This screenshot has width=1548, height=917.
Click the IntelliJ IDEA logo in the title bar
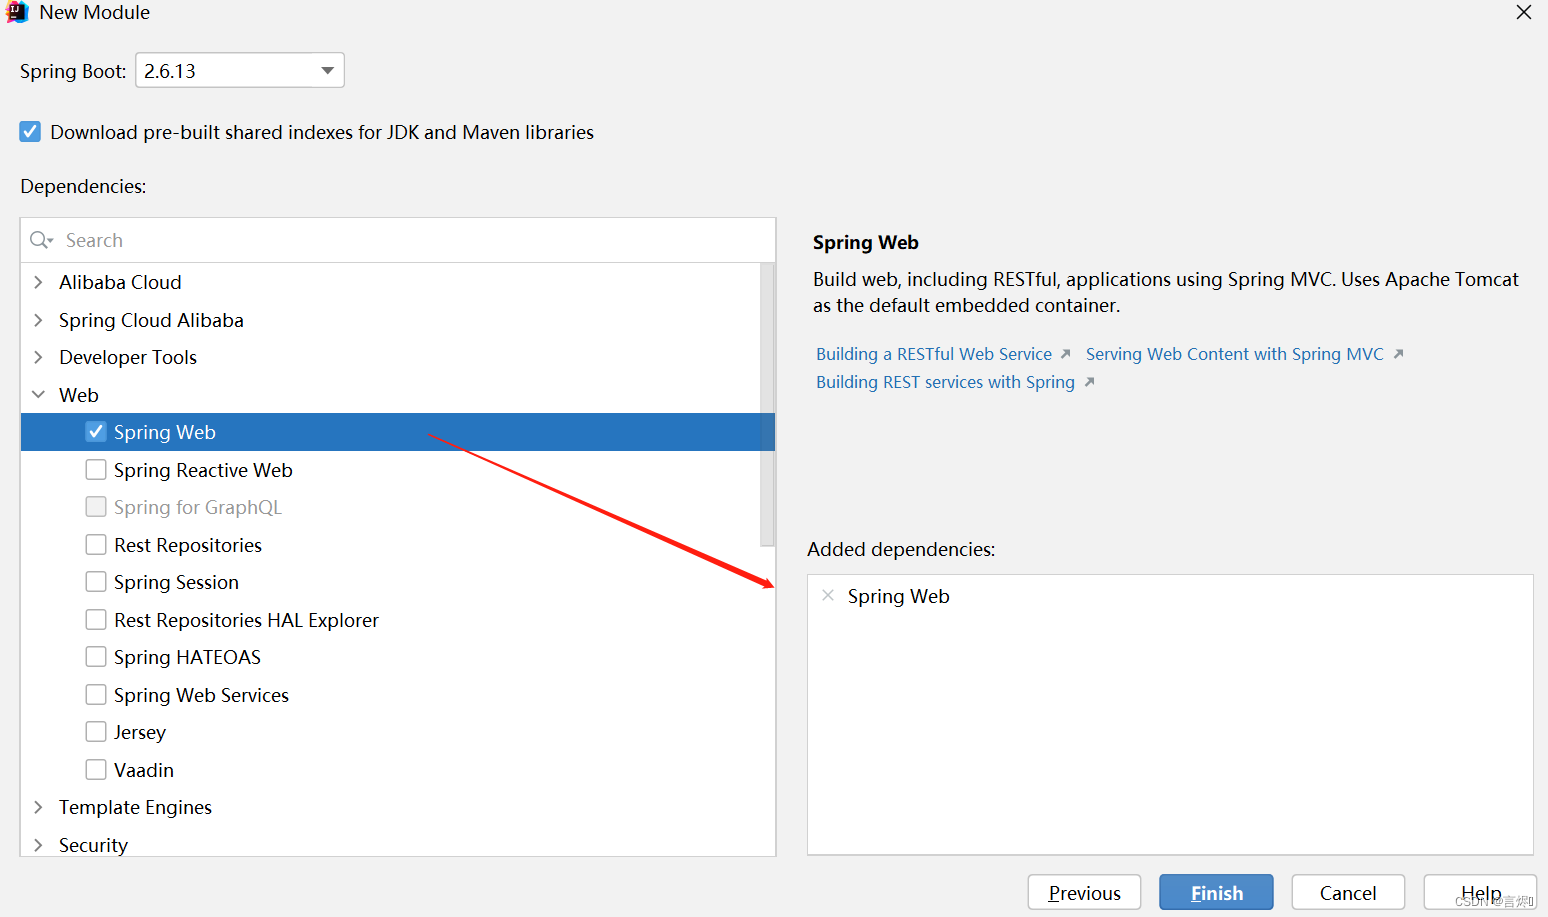(17, 12)
